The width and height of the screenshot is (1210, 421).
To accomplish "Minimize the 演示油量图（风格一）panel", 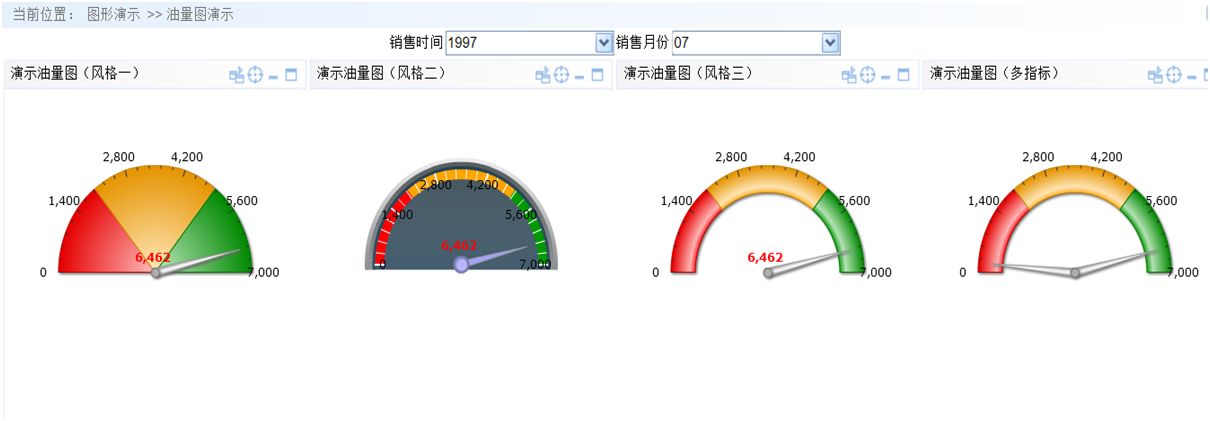I will click(x=273, y=76).
